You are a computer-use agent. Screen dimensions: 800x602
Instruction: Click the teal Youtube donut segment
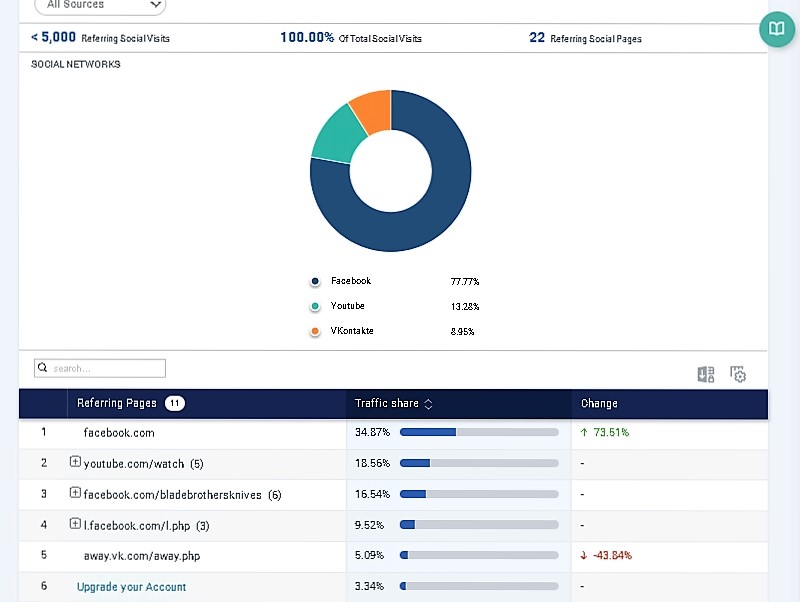[x=338, y=135]
